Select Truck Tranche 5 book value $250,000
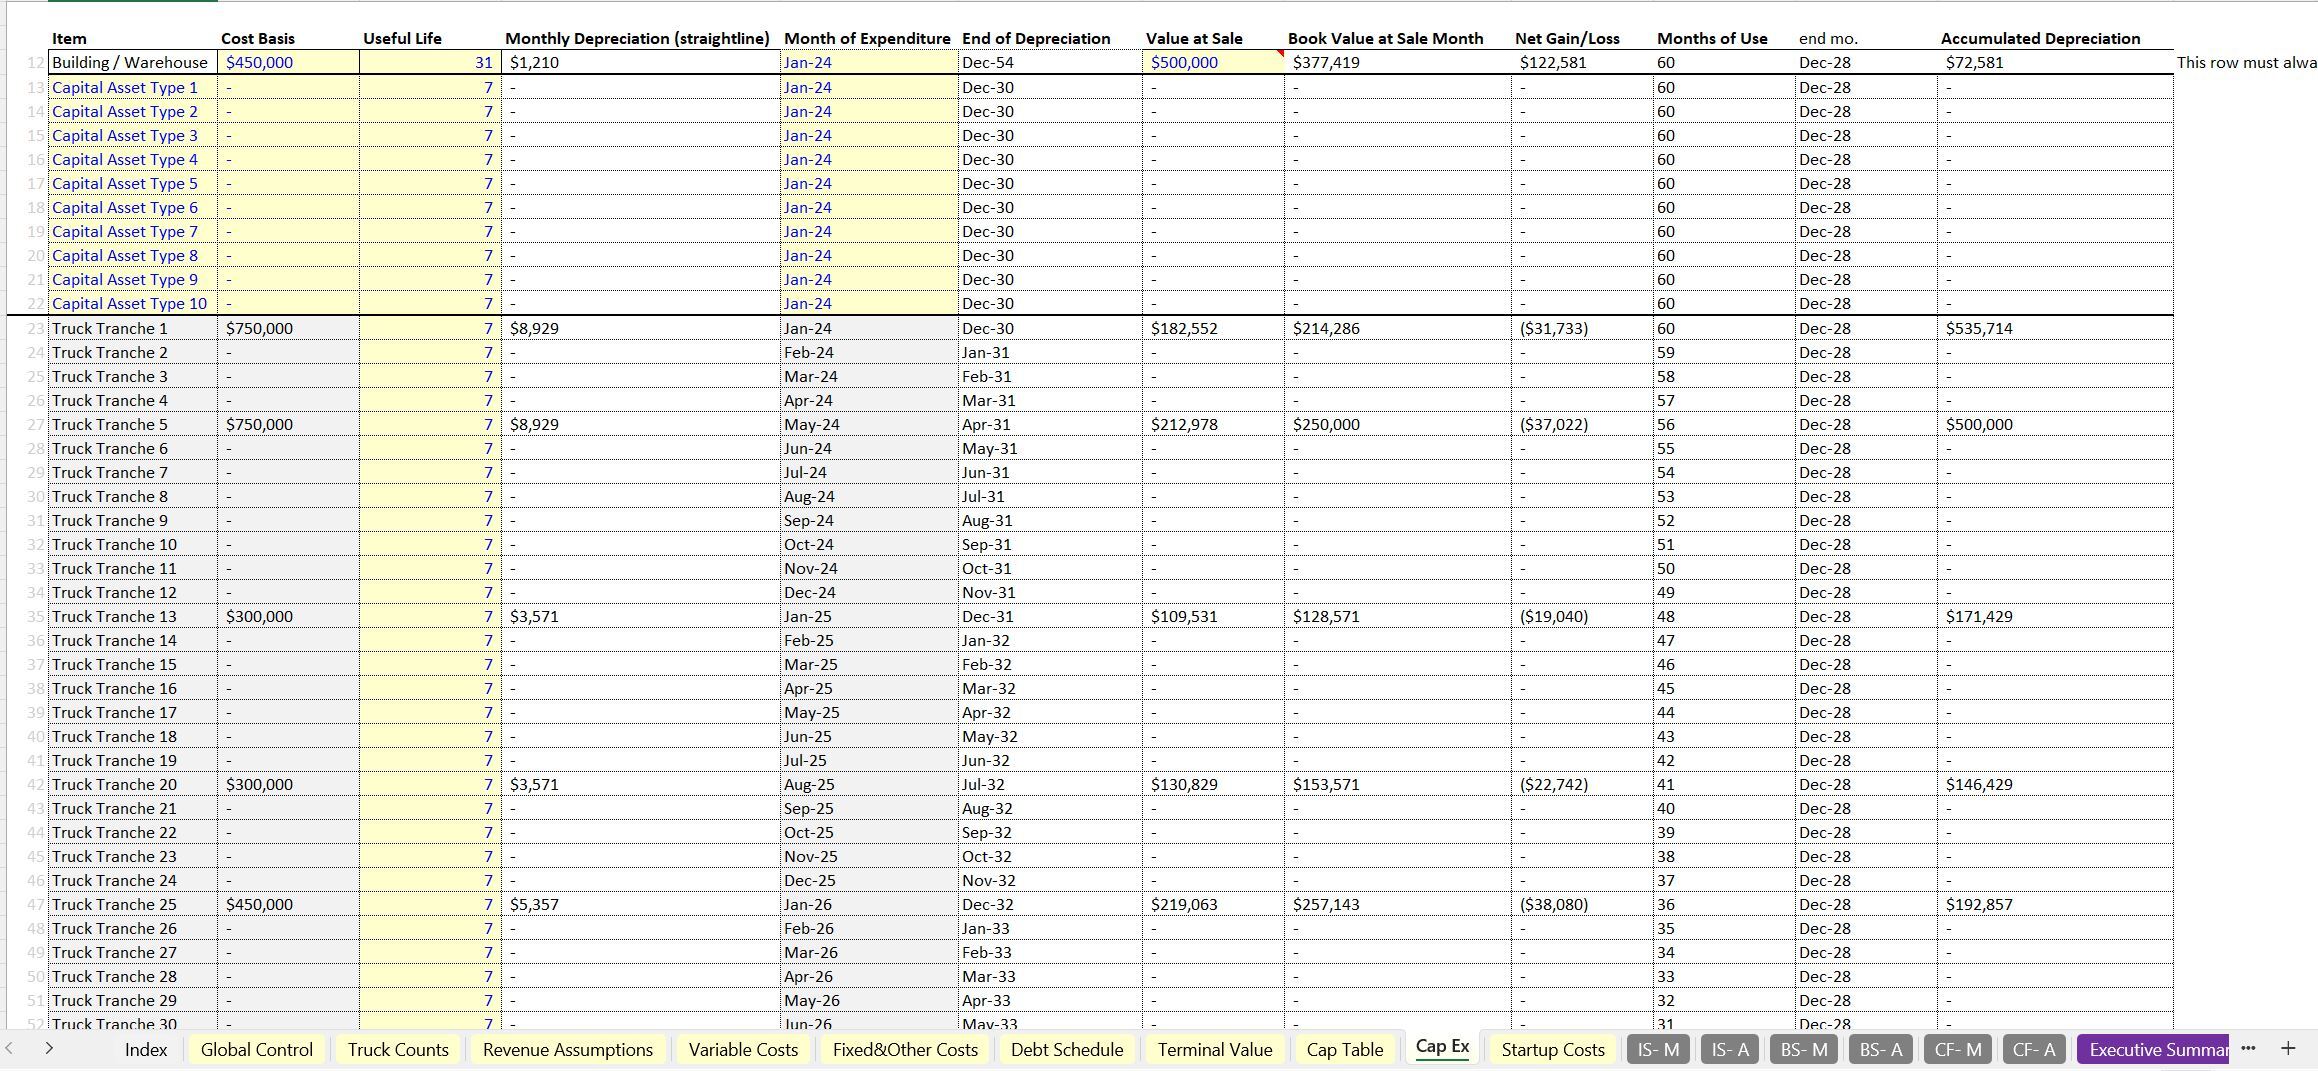 1398,424
